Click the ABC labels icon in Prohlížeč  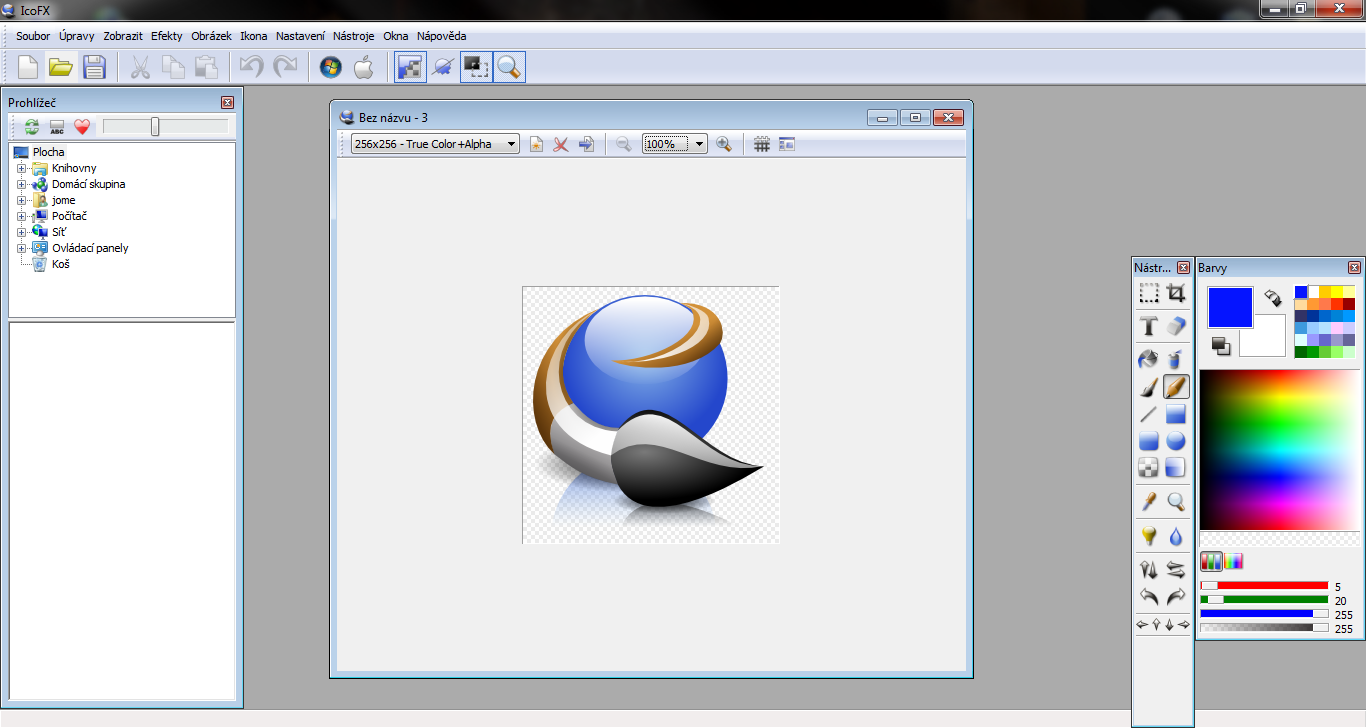point(57,127)
